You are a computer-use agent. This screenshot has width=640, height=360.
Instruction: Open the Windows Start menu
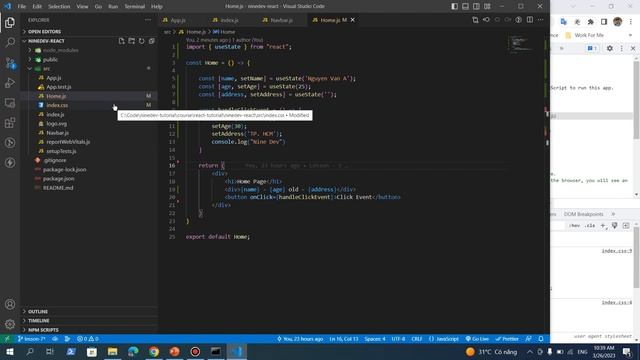click(x=9, y=351)
